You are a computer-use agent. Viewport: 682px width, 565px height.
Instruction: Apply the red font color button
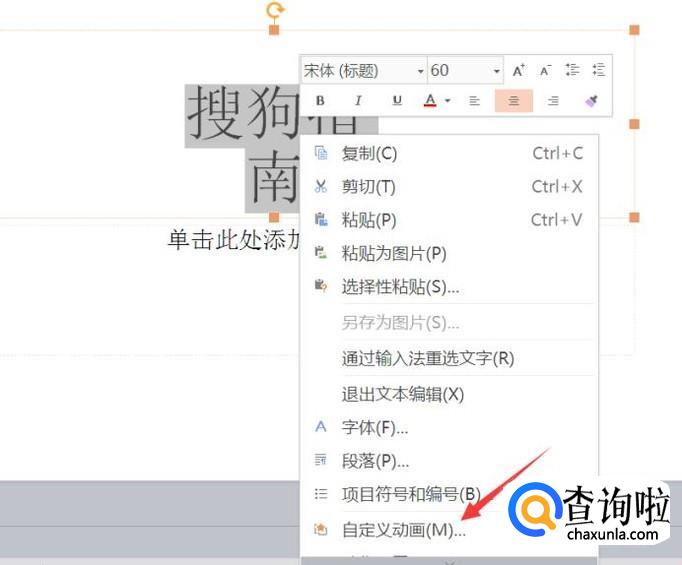[430, 100]
